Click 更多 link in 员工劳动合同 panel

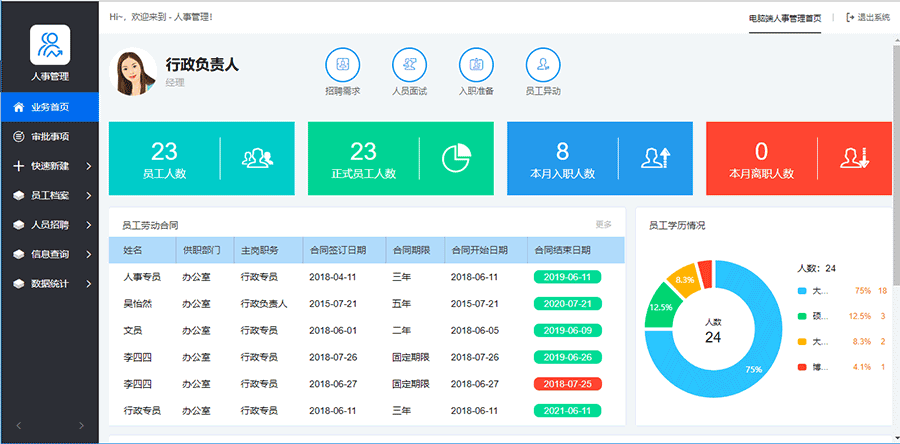(x=603, y=225)
